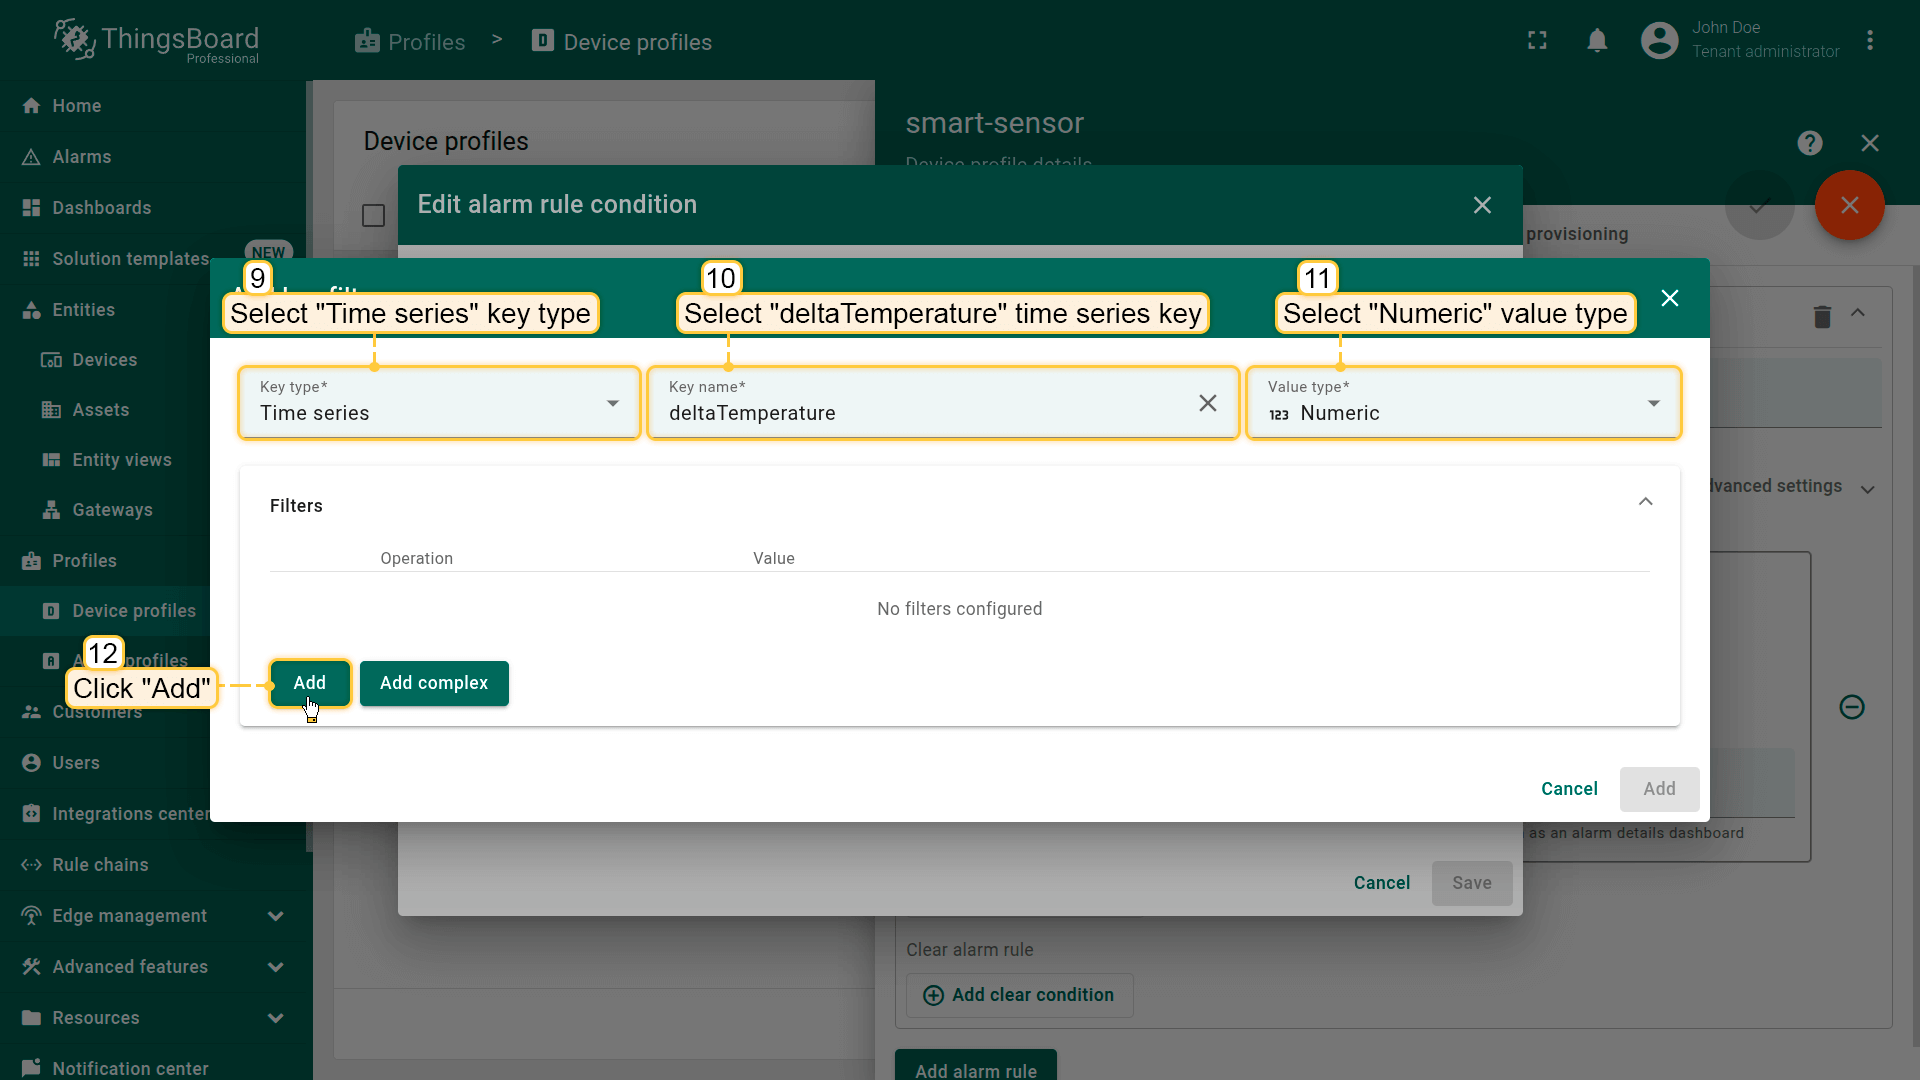1920x1080 pixels.
Task: Click the Key name input field
Action: point(920,413)
